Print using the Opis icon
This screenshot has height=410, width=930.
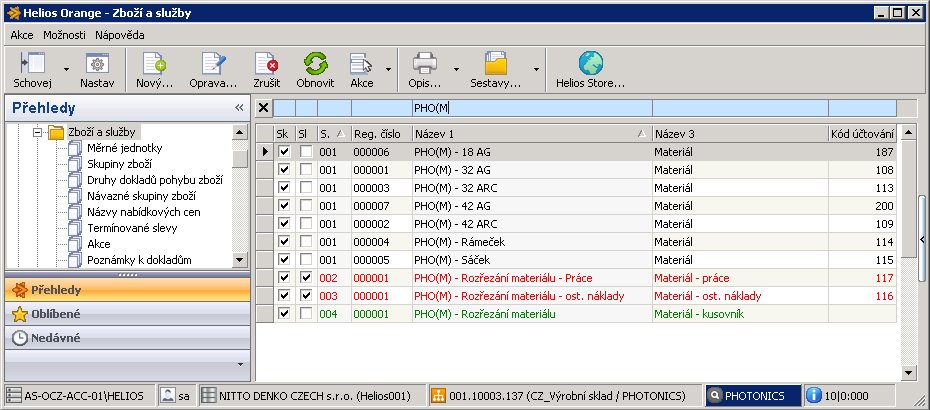[425, 63]
